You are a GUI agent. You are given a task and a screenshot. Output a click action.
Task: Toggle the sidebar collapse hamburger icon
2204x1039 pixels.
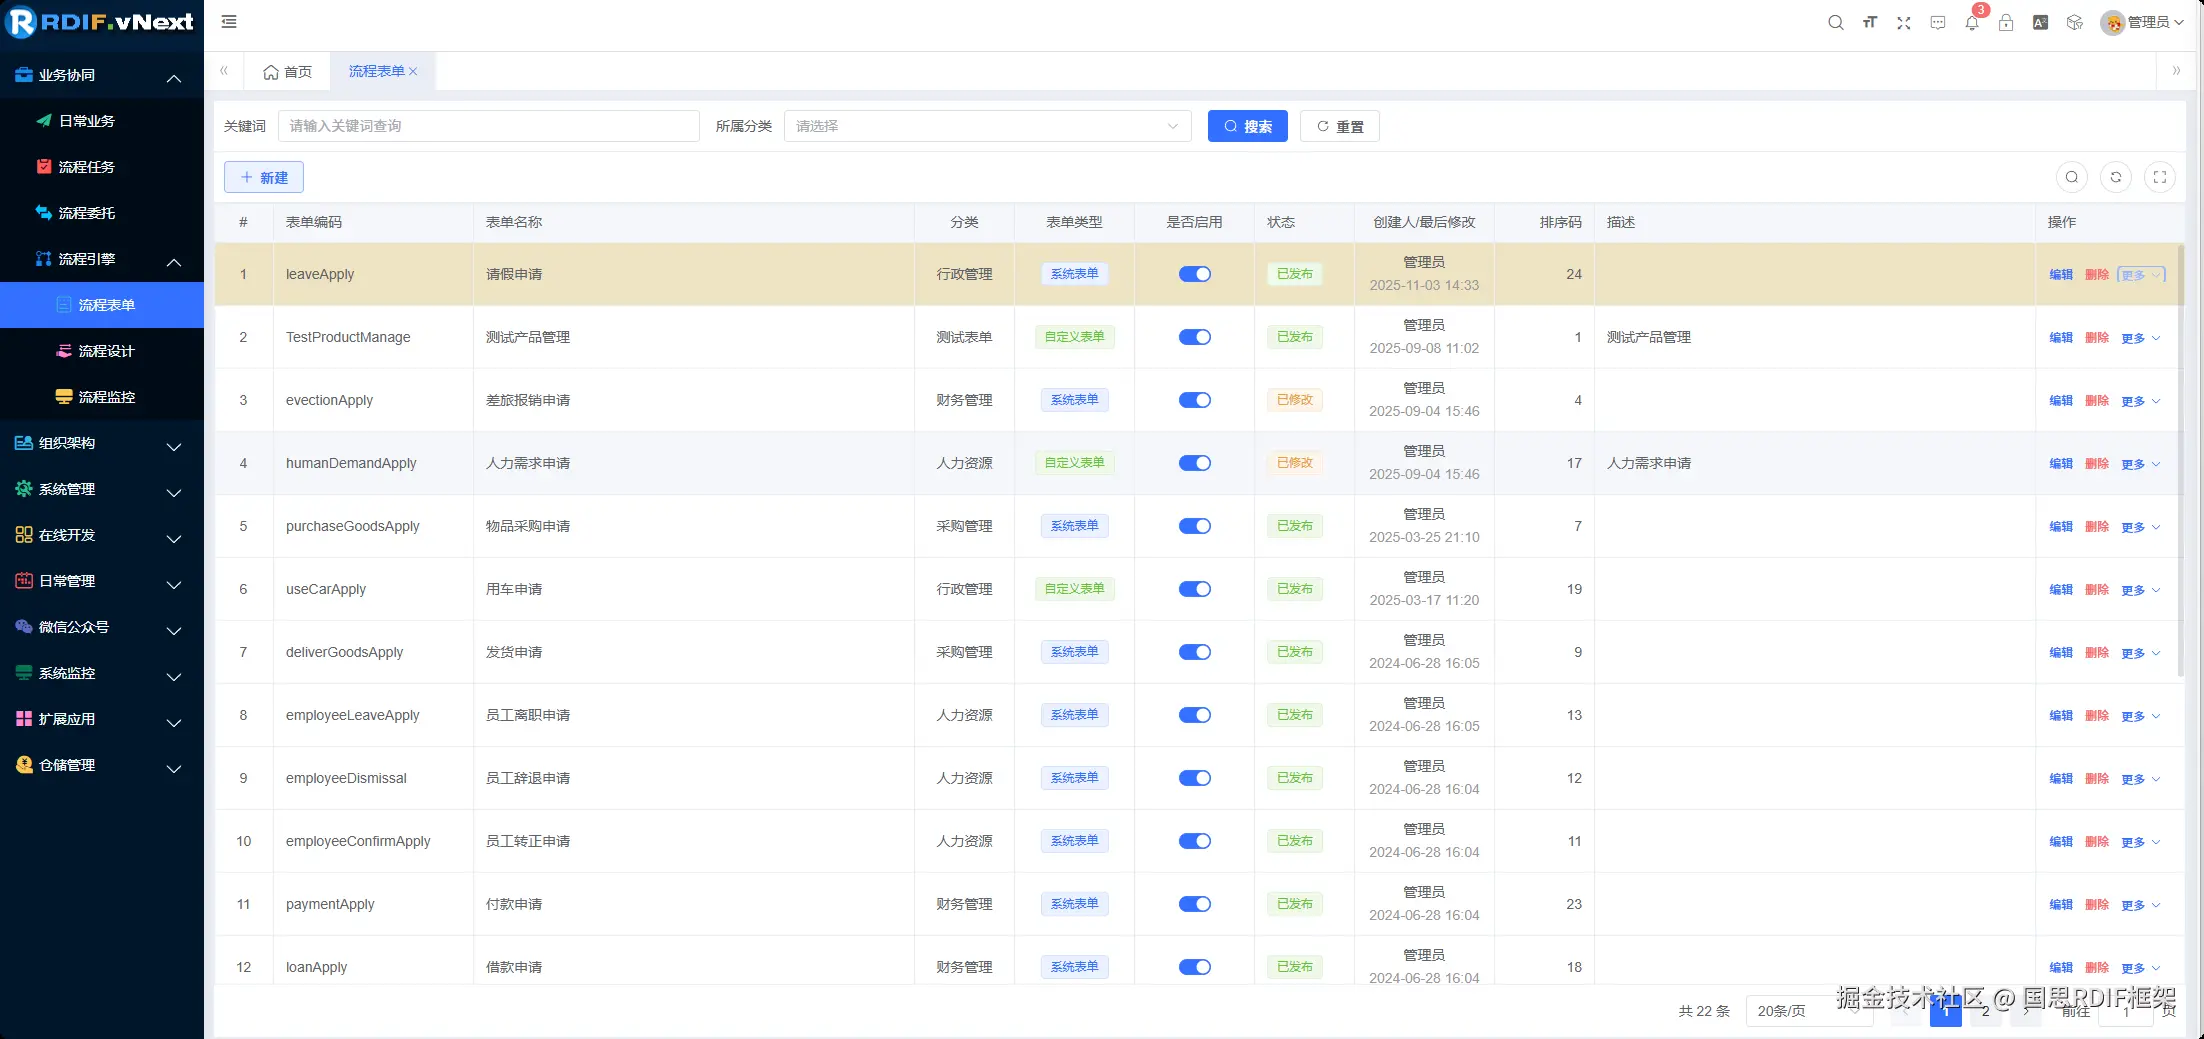point(229,22)
